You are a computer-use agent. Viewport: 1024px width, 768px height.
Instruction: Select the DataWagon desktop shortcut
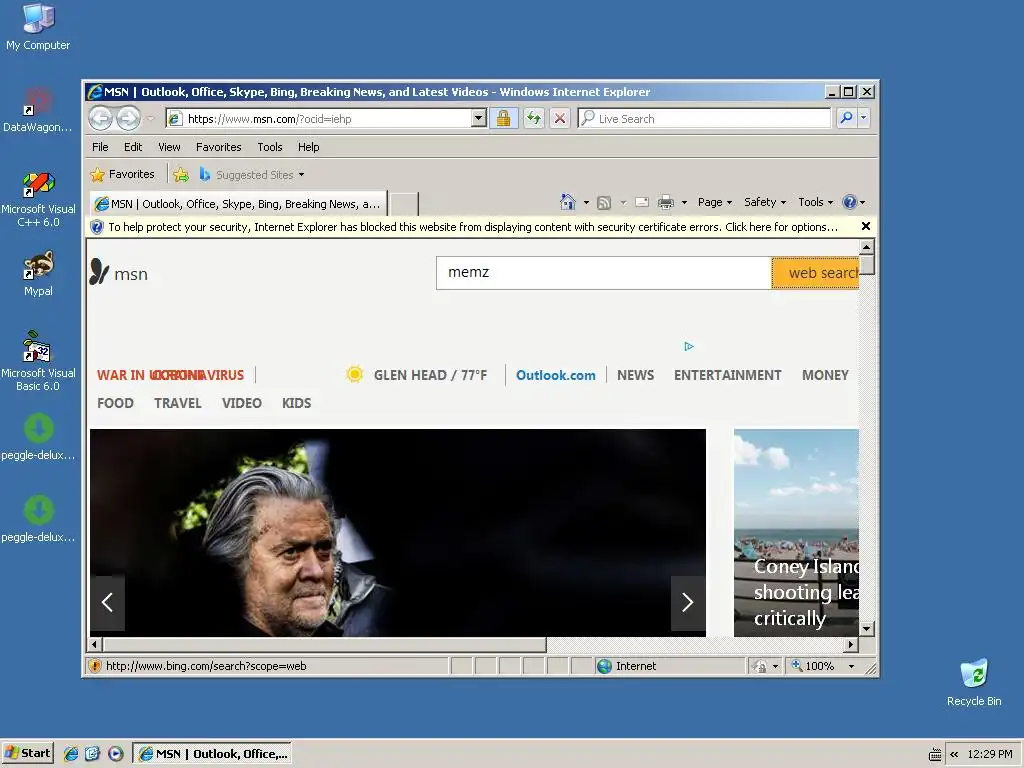coord(38,110)
